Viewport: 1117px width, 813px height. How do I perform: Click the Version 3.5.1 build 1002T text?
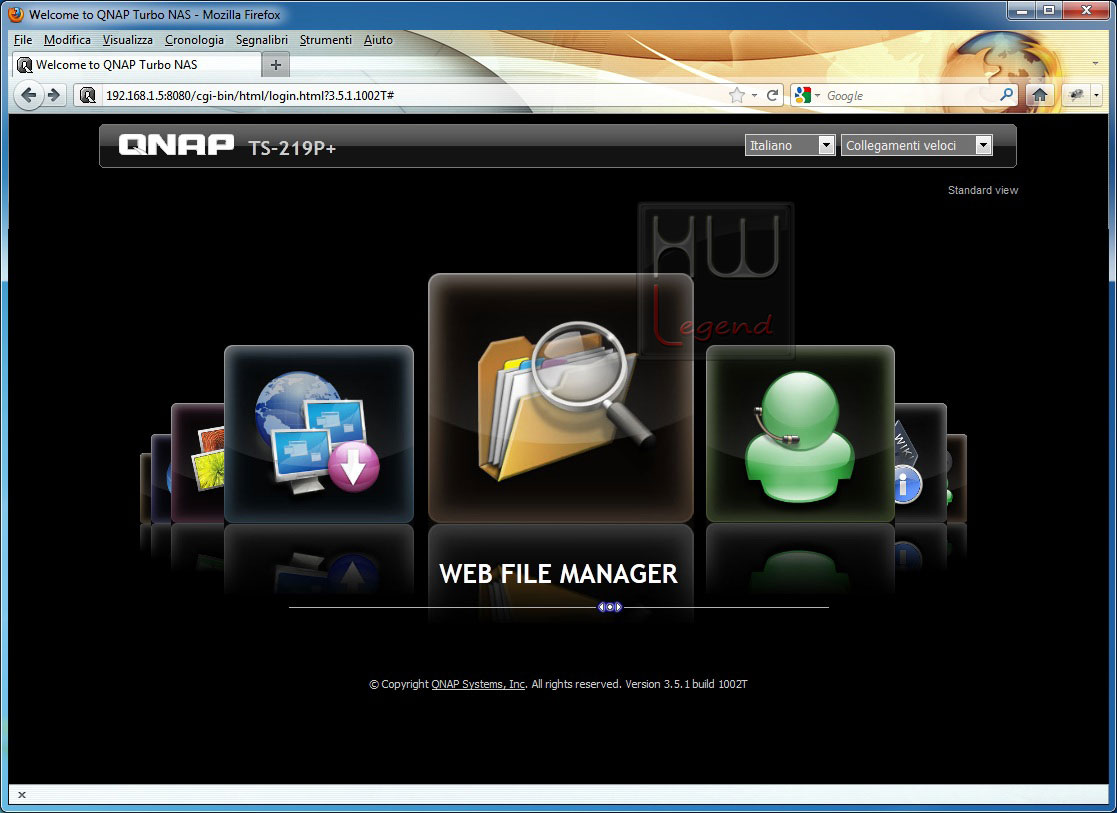[686, 684]
